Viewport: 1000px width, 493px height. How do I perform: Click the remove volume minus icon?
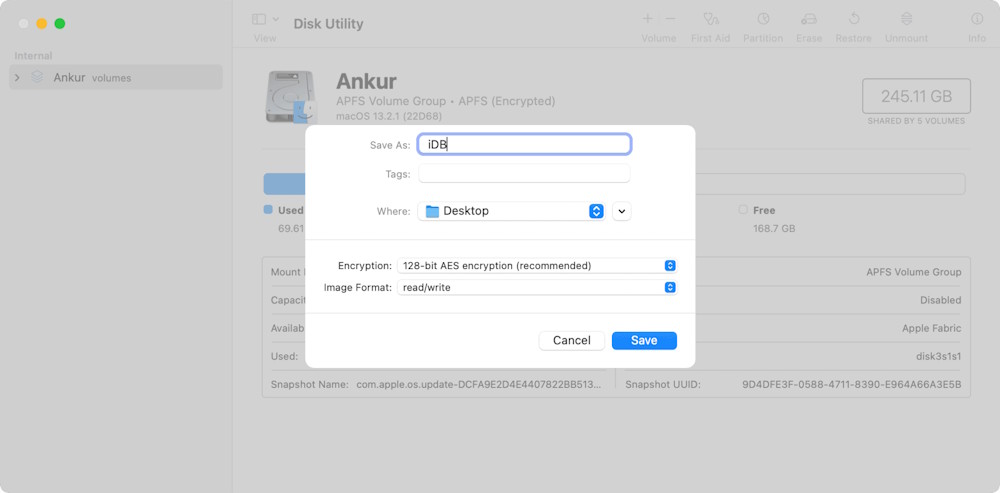tap(670, 19)
